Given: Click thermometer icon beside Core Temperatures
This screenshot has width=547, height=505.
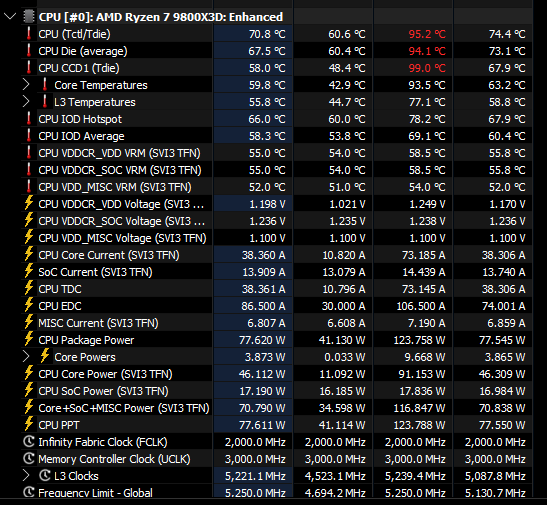Looking at the screenshot, I should click(45, 85).
